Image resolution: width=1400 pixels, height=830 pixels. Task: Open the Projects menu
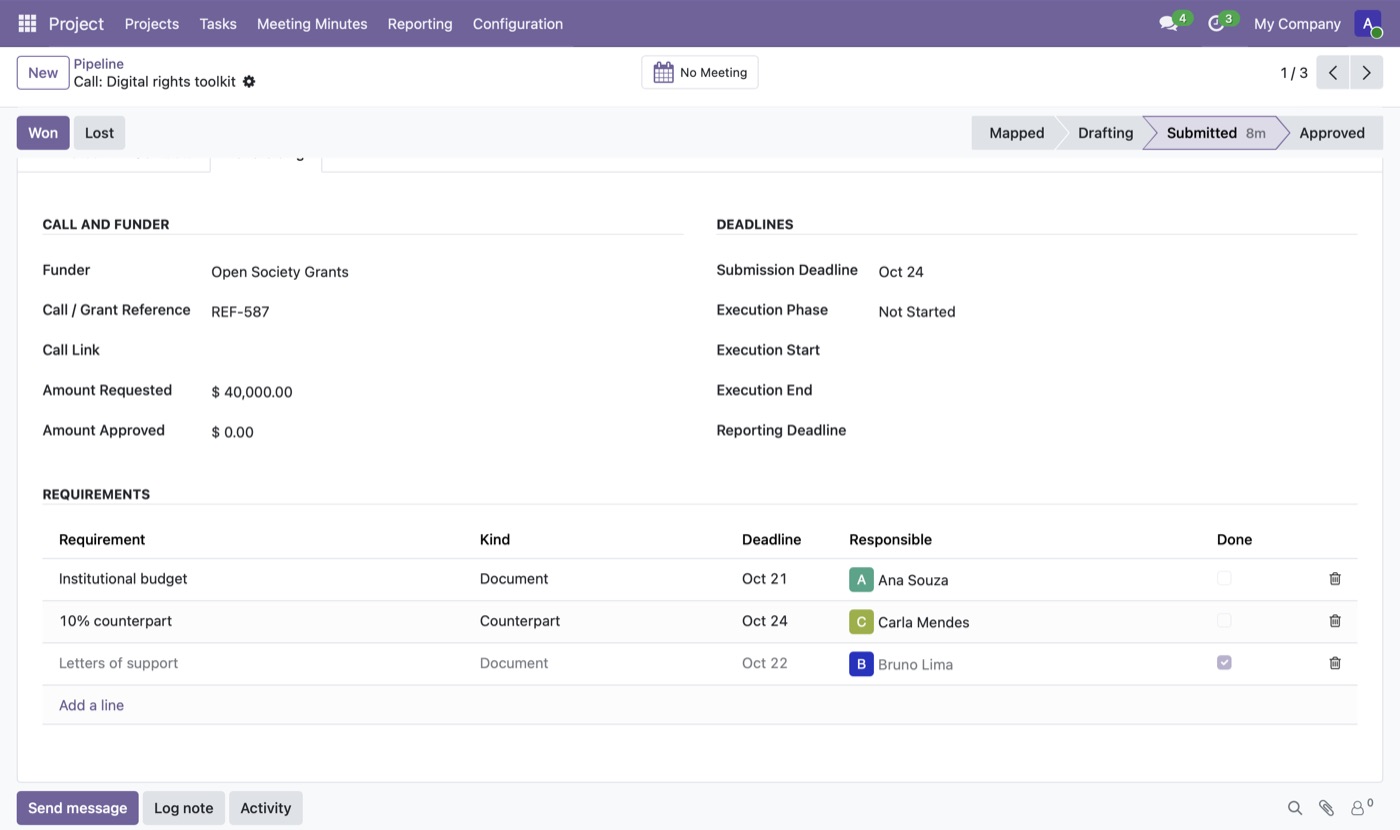pos(152,24)
